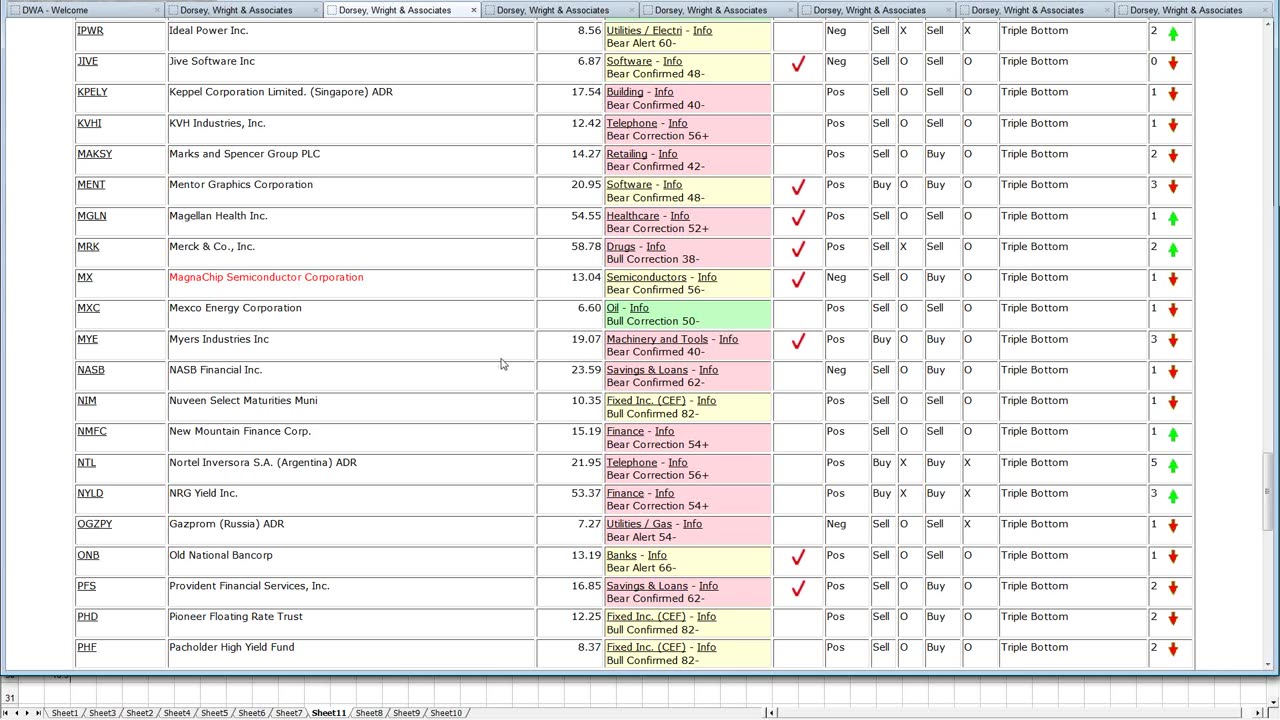Click the red checkmark in Mentor Graphics row
1280x720 pixels.
point(798,187)
